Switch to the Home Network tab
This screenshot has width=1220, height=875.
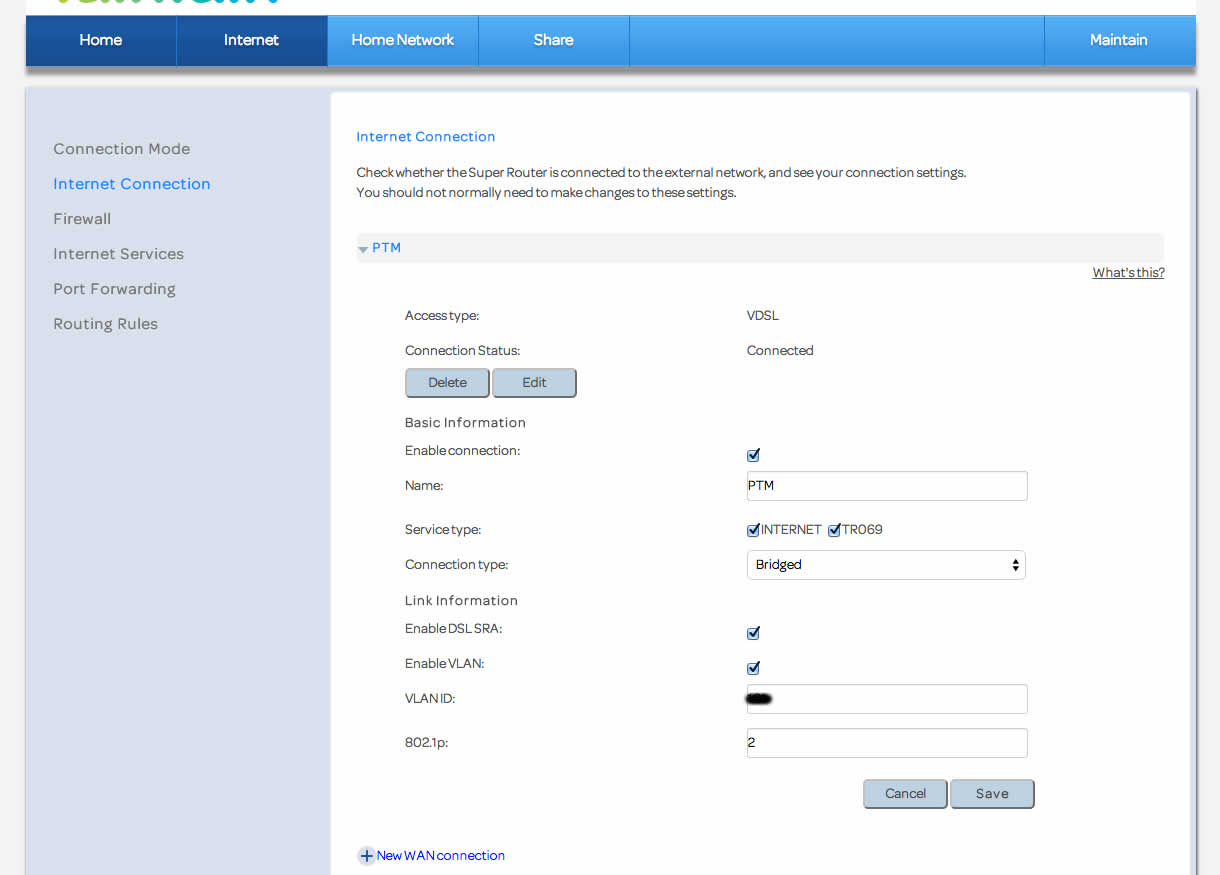point(403,40)
